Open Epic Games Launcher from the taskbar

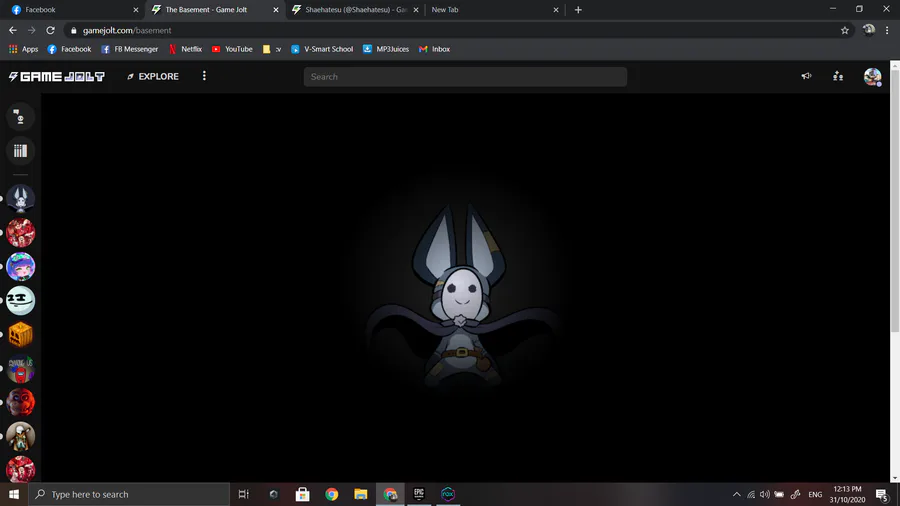pyautogui.click(x=419, y=494)
